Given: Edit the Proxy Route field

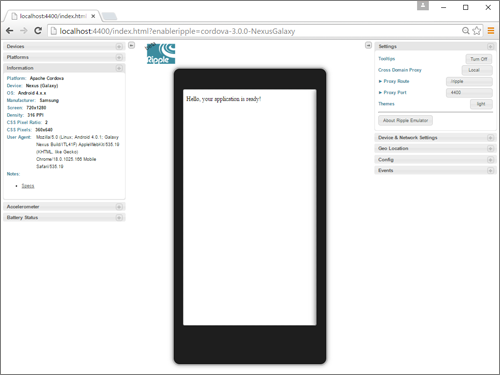Looking at the screenshot, I should click(469, 81).
